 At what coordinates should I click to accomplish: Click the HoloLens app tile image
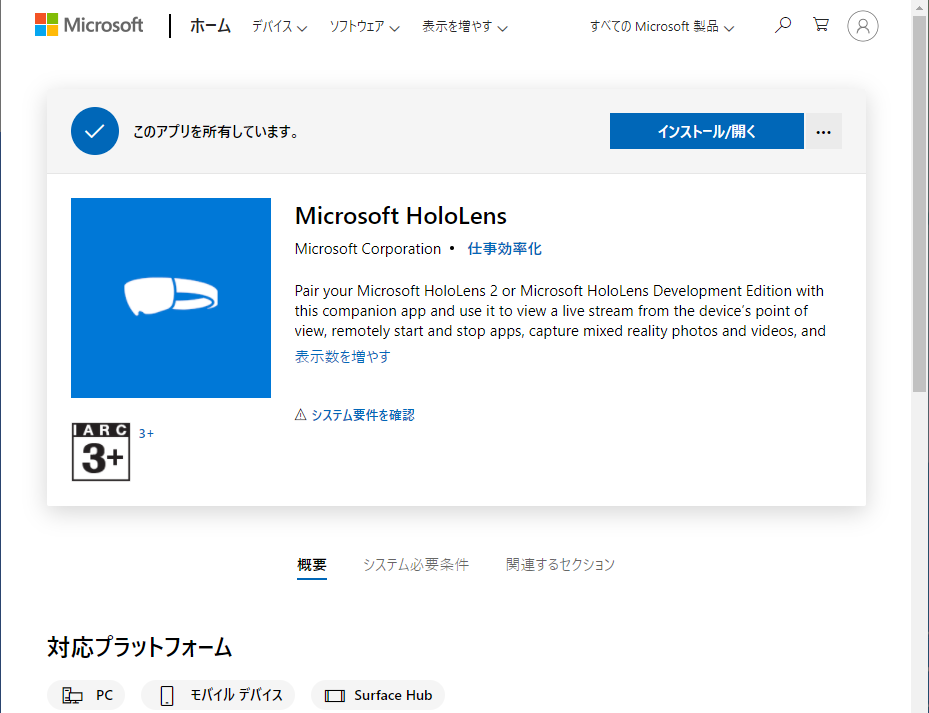pyautogui.click(x=171, y=298)
